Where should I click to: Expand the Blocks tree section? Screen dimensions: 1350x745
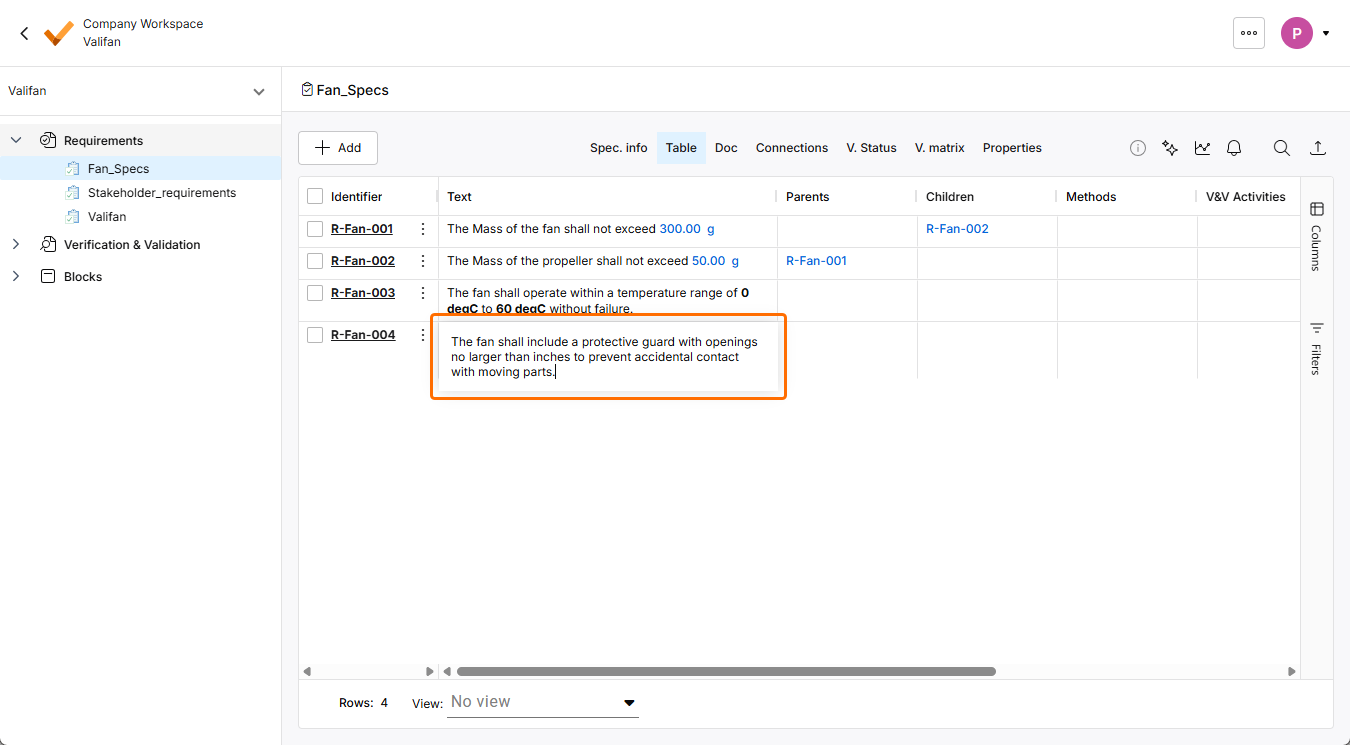coord(16,277)
